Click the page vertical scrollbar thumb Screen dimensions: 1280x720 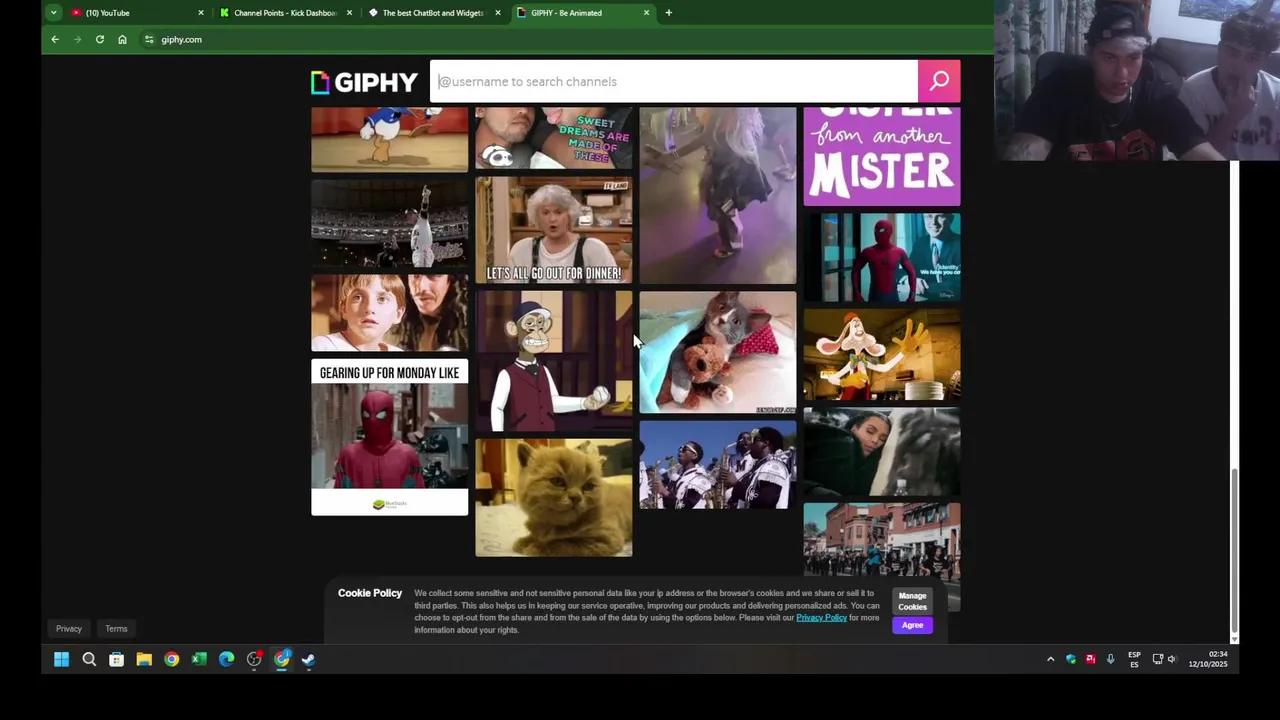(x=1234, y=550)
